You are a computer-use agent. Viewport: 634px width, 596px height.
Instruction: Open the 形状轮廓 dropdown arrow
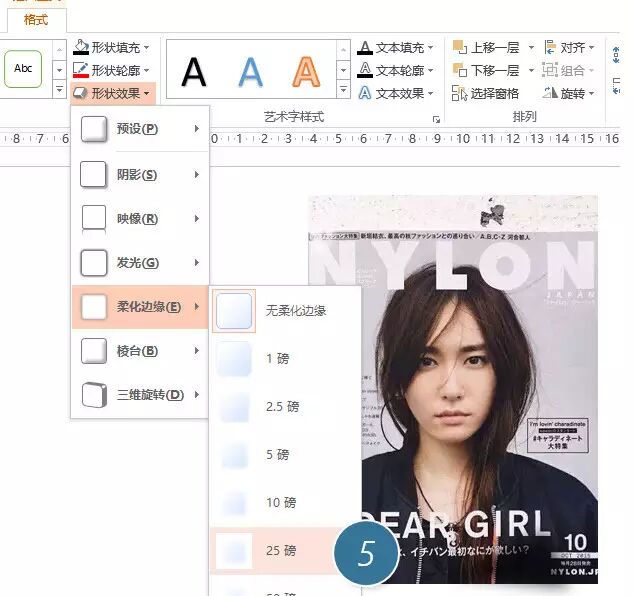(x=146, y=70)
